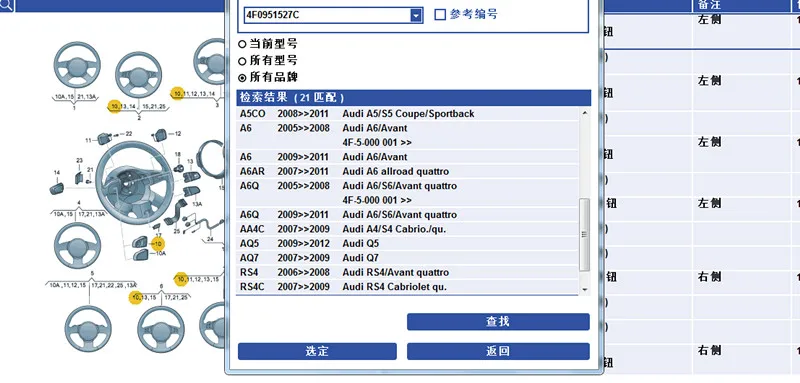Click steering wheel image number 4 in the diagram
800x383 pixels.
pyautogui.click(x=77, y=245)
